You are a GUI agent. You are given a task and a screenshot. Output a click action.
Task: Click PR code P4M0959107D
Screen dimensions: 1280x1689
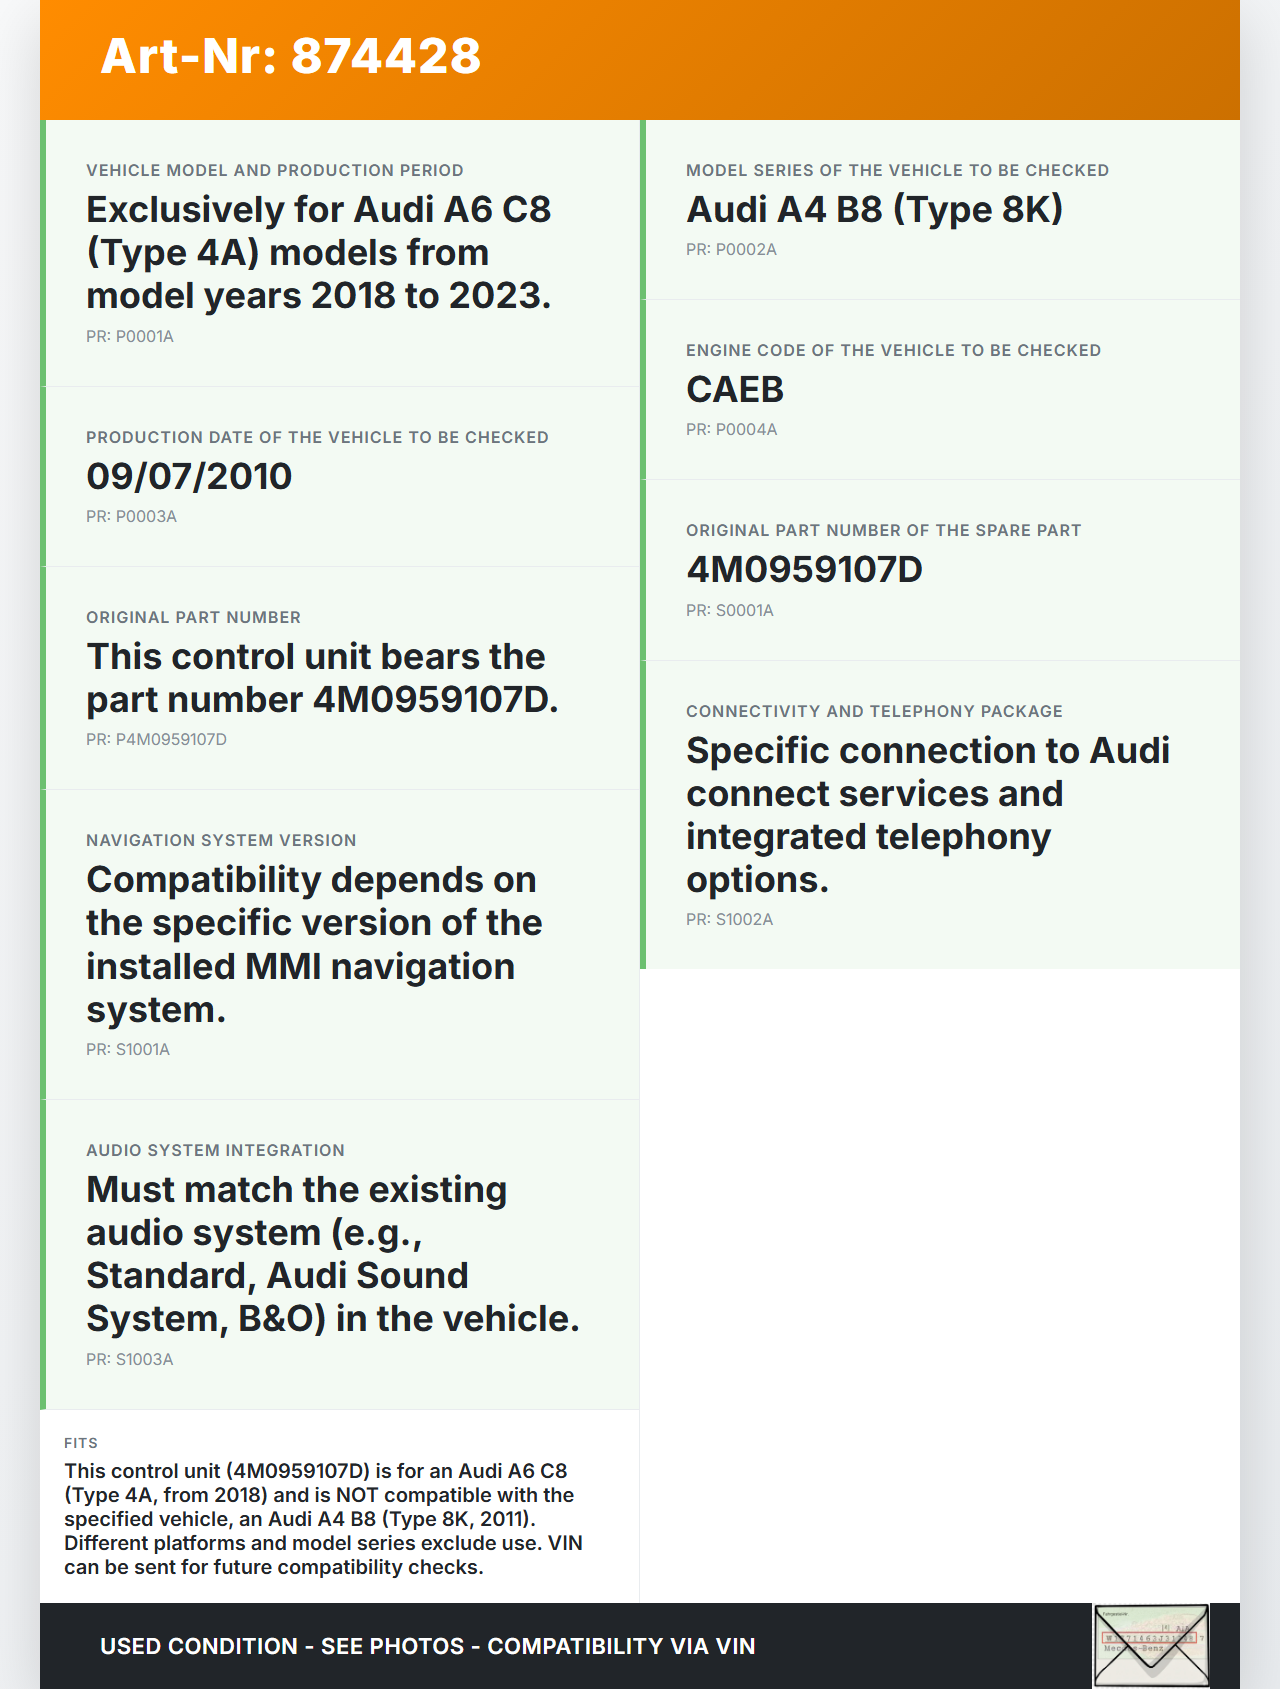point(156,739)
